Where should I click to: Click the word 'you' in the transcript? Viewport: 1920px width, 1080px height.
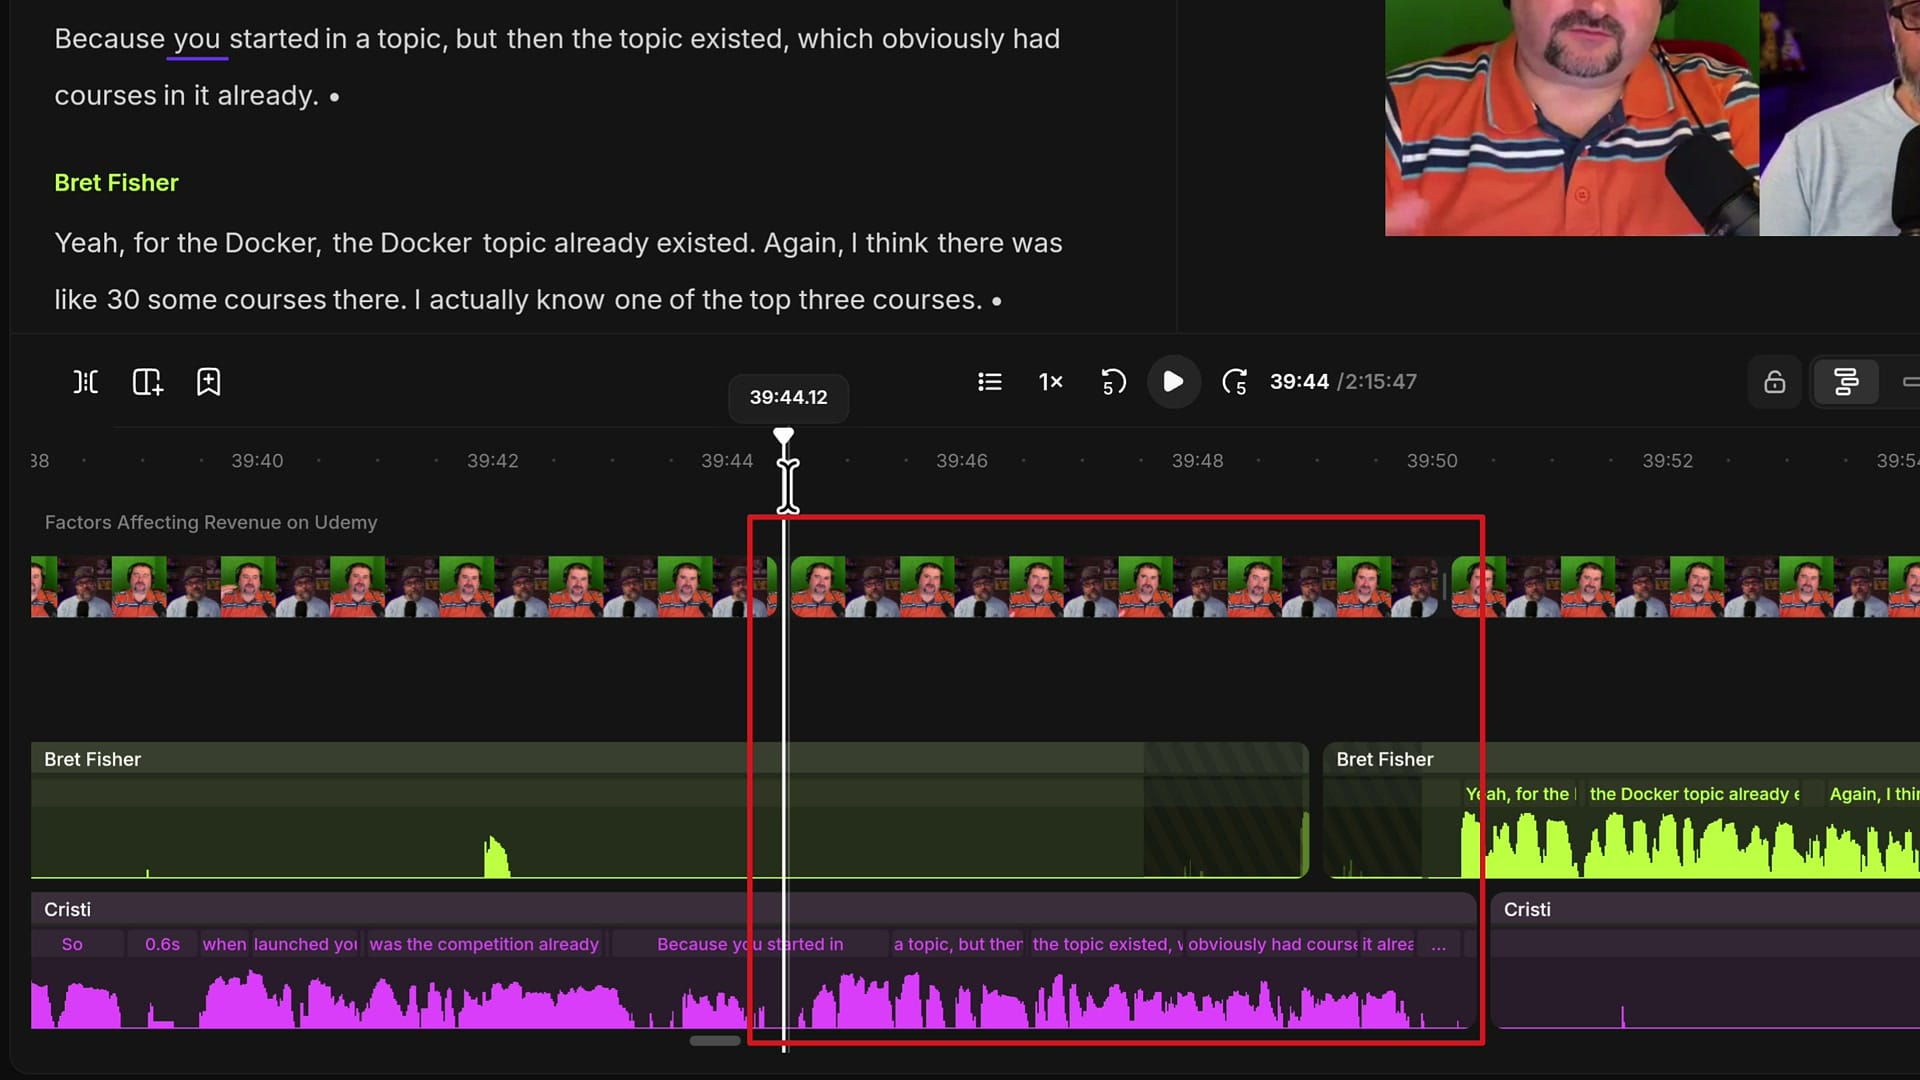(x=196, y=39)
